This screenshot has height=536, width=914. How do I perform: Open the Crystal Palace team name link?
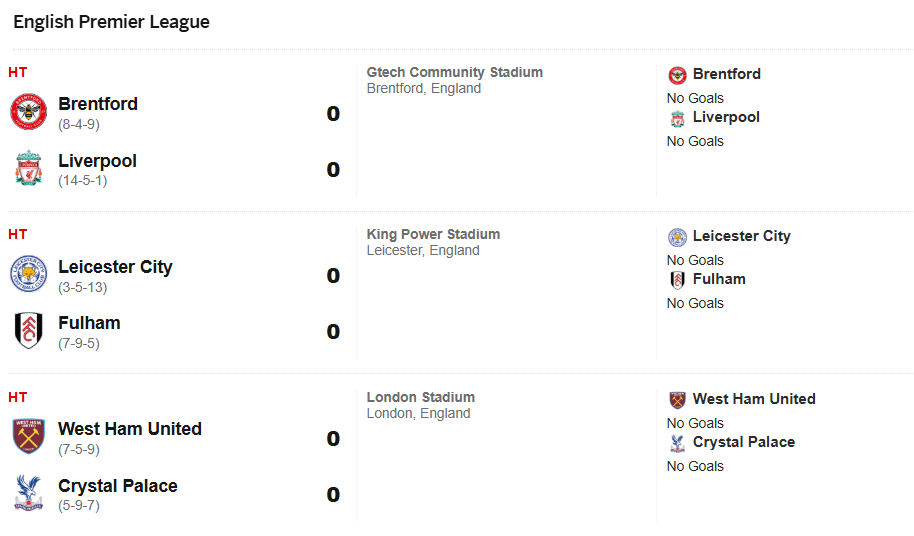pyautogui.click(x=118, y=486)
